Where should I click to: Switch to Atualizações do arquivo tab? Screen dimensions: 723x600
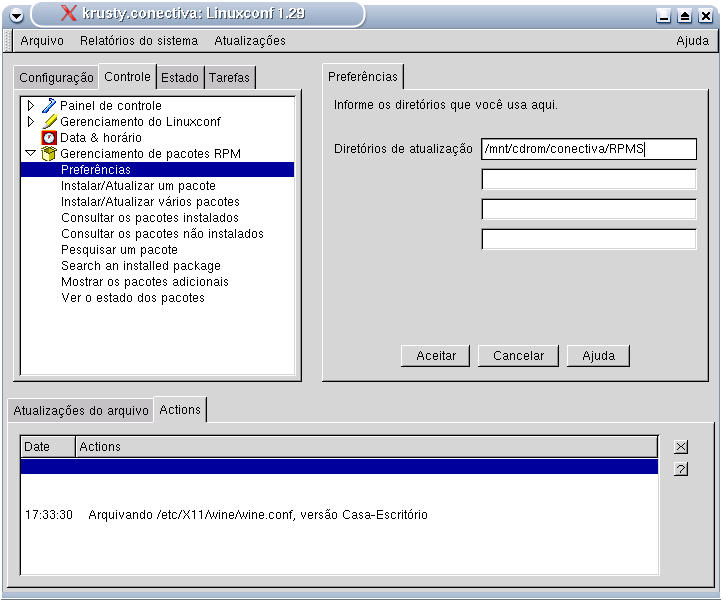(81, 410)
